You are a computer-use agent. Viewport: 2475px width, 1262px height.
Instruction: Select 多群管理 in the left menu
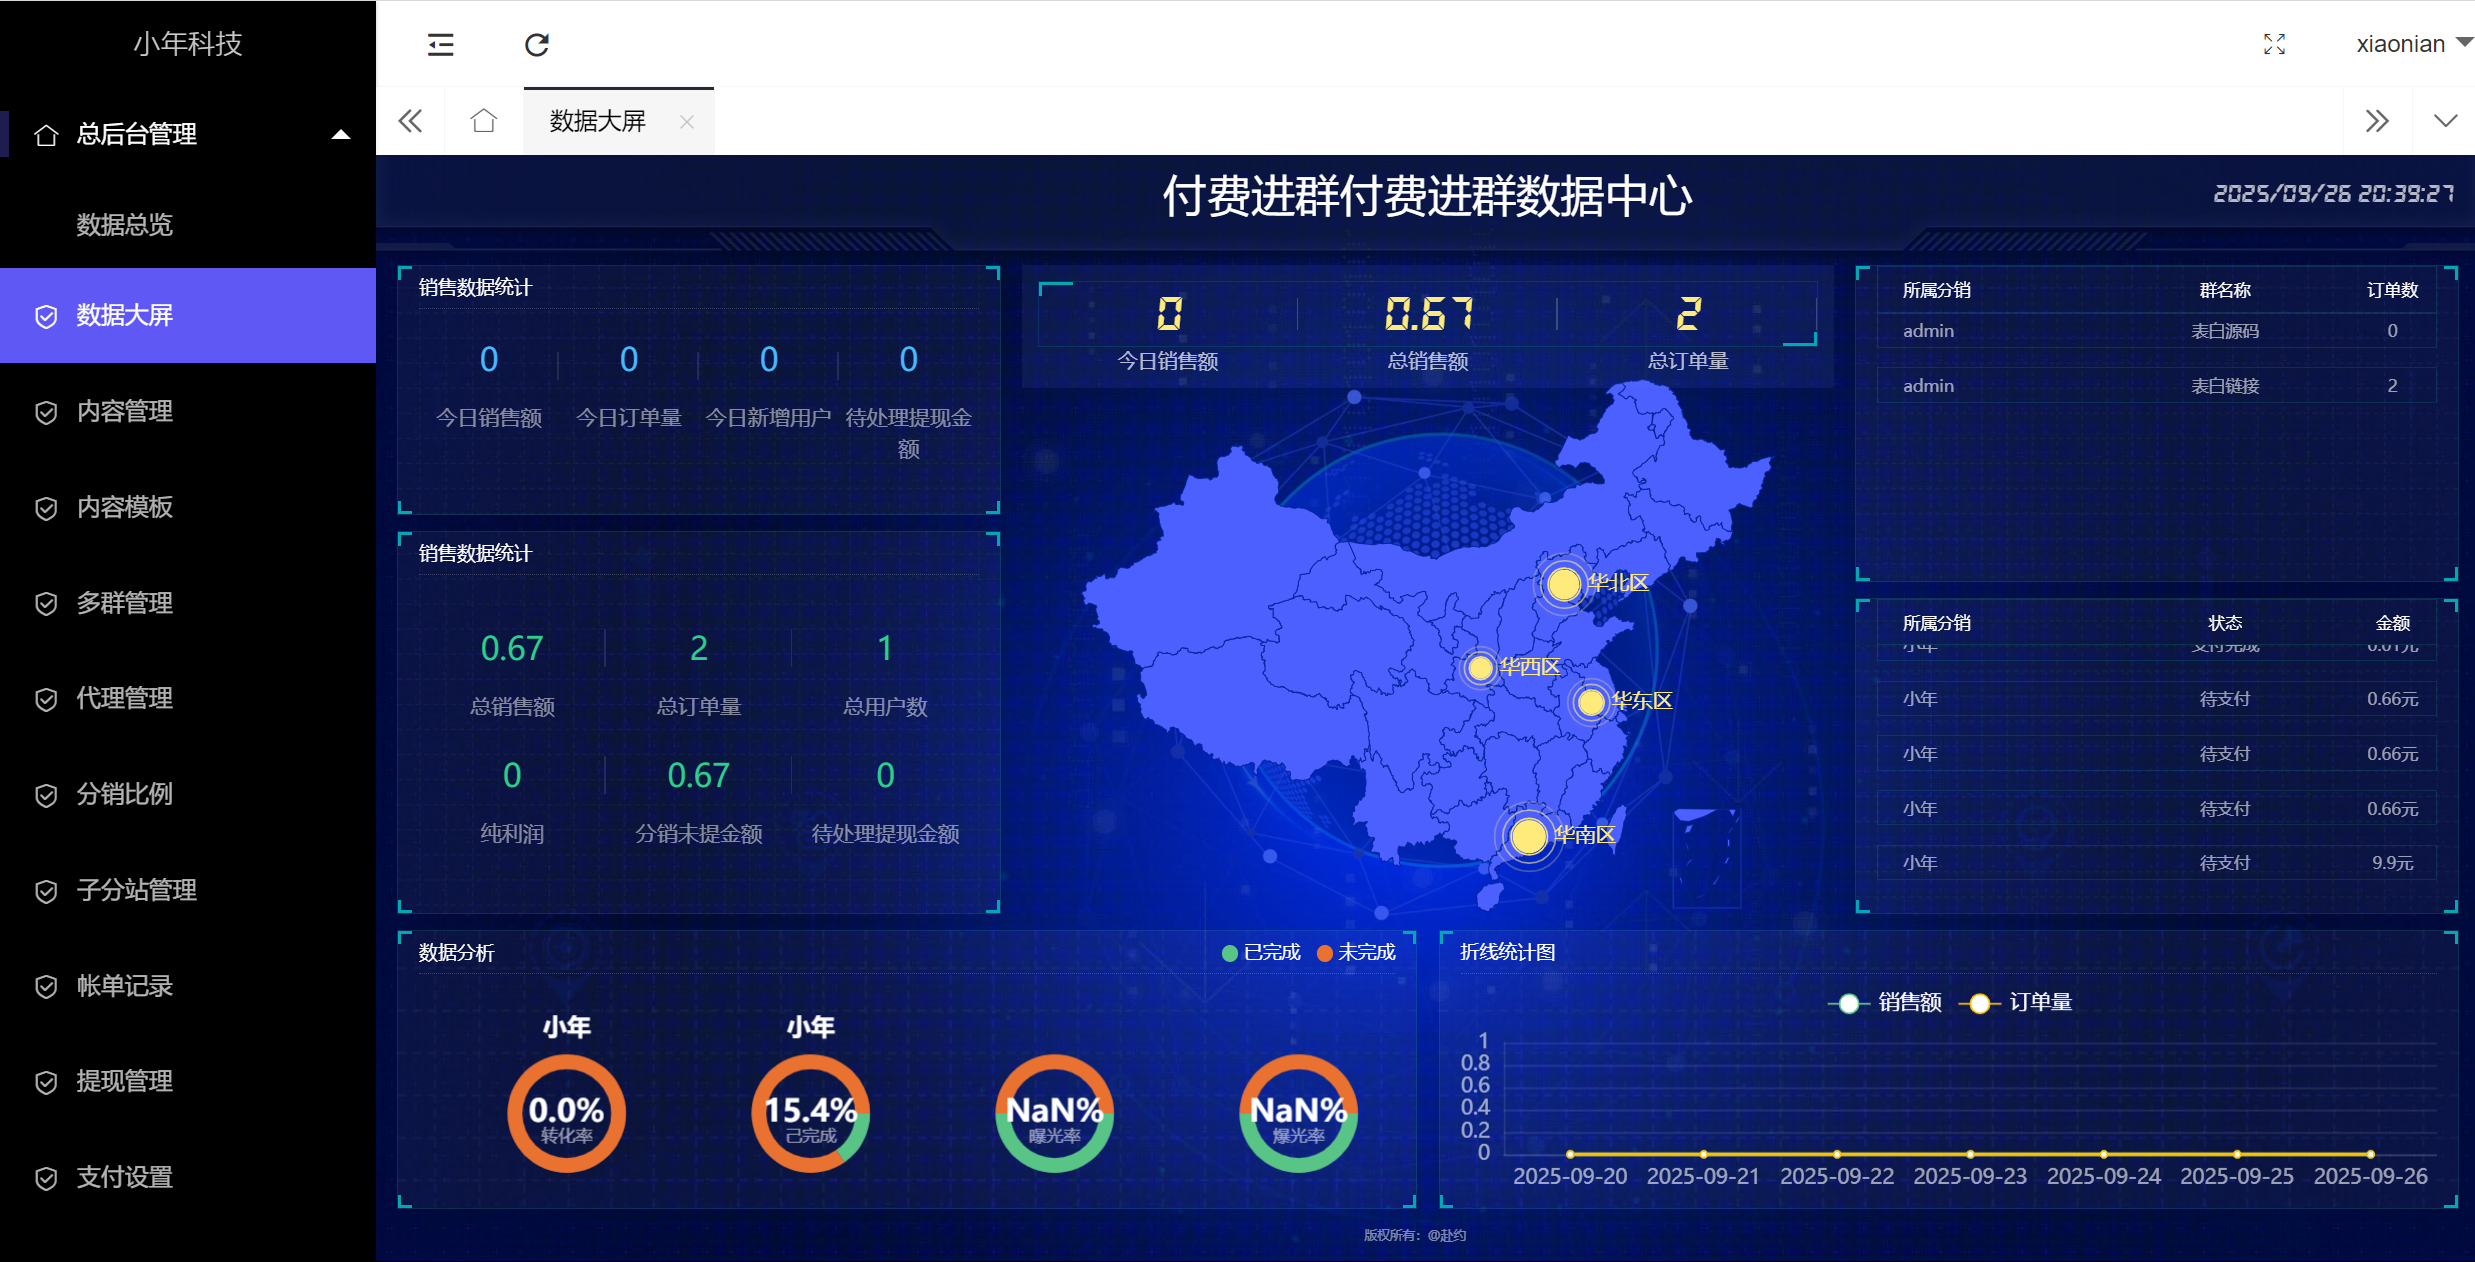click(x=123, y=603)
